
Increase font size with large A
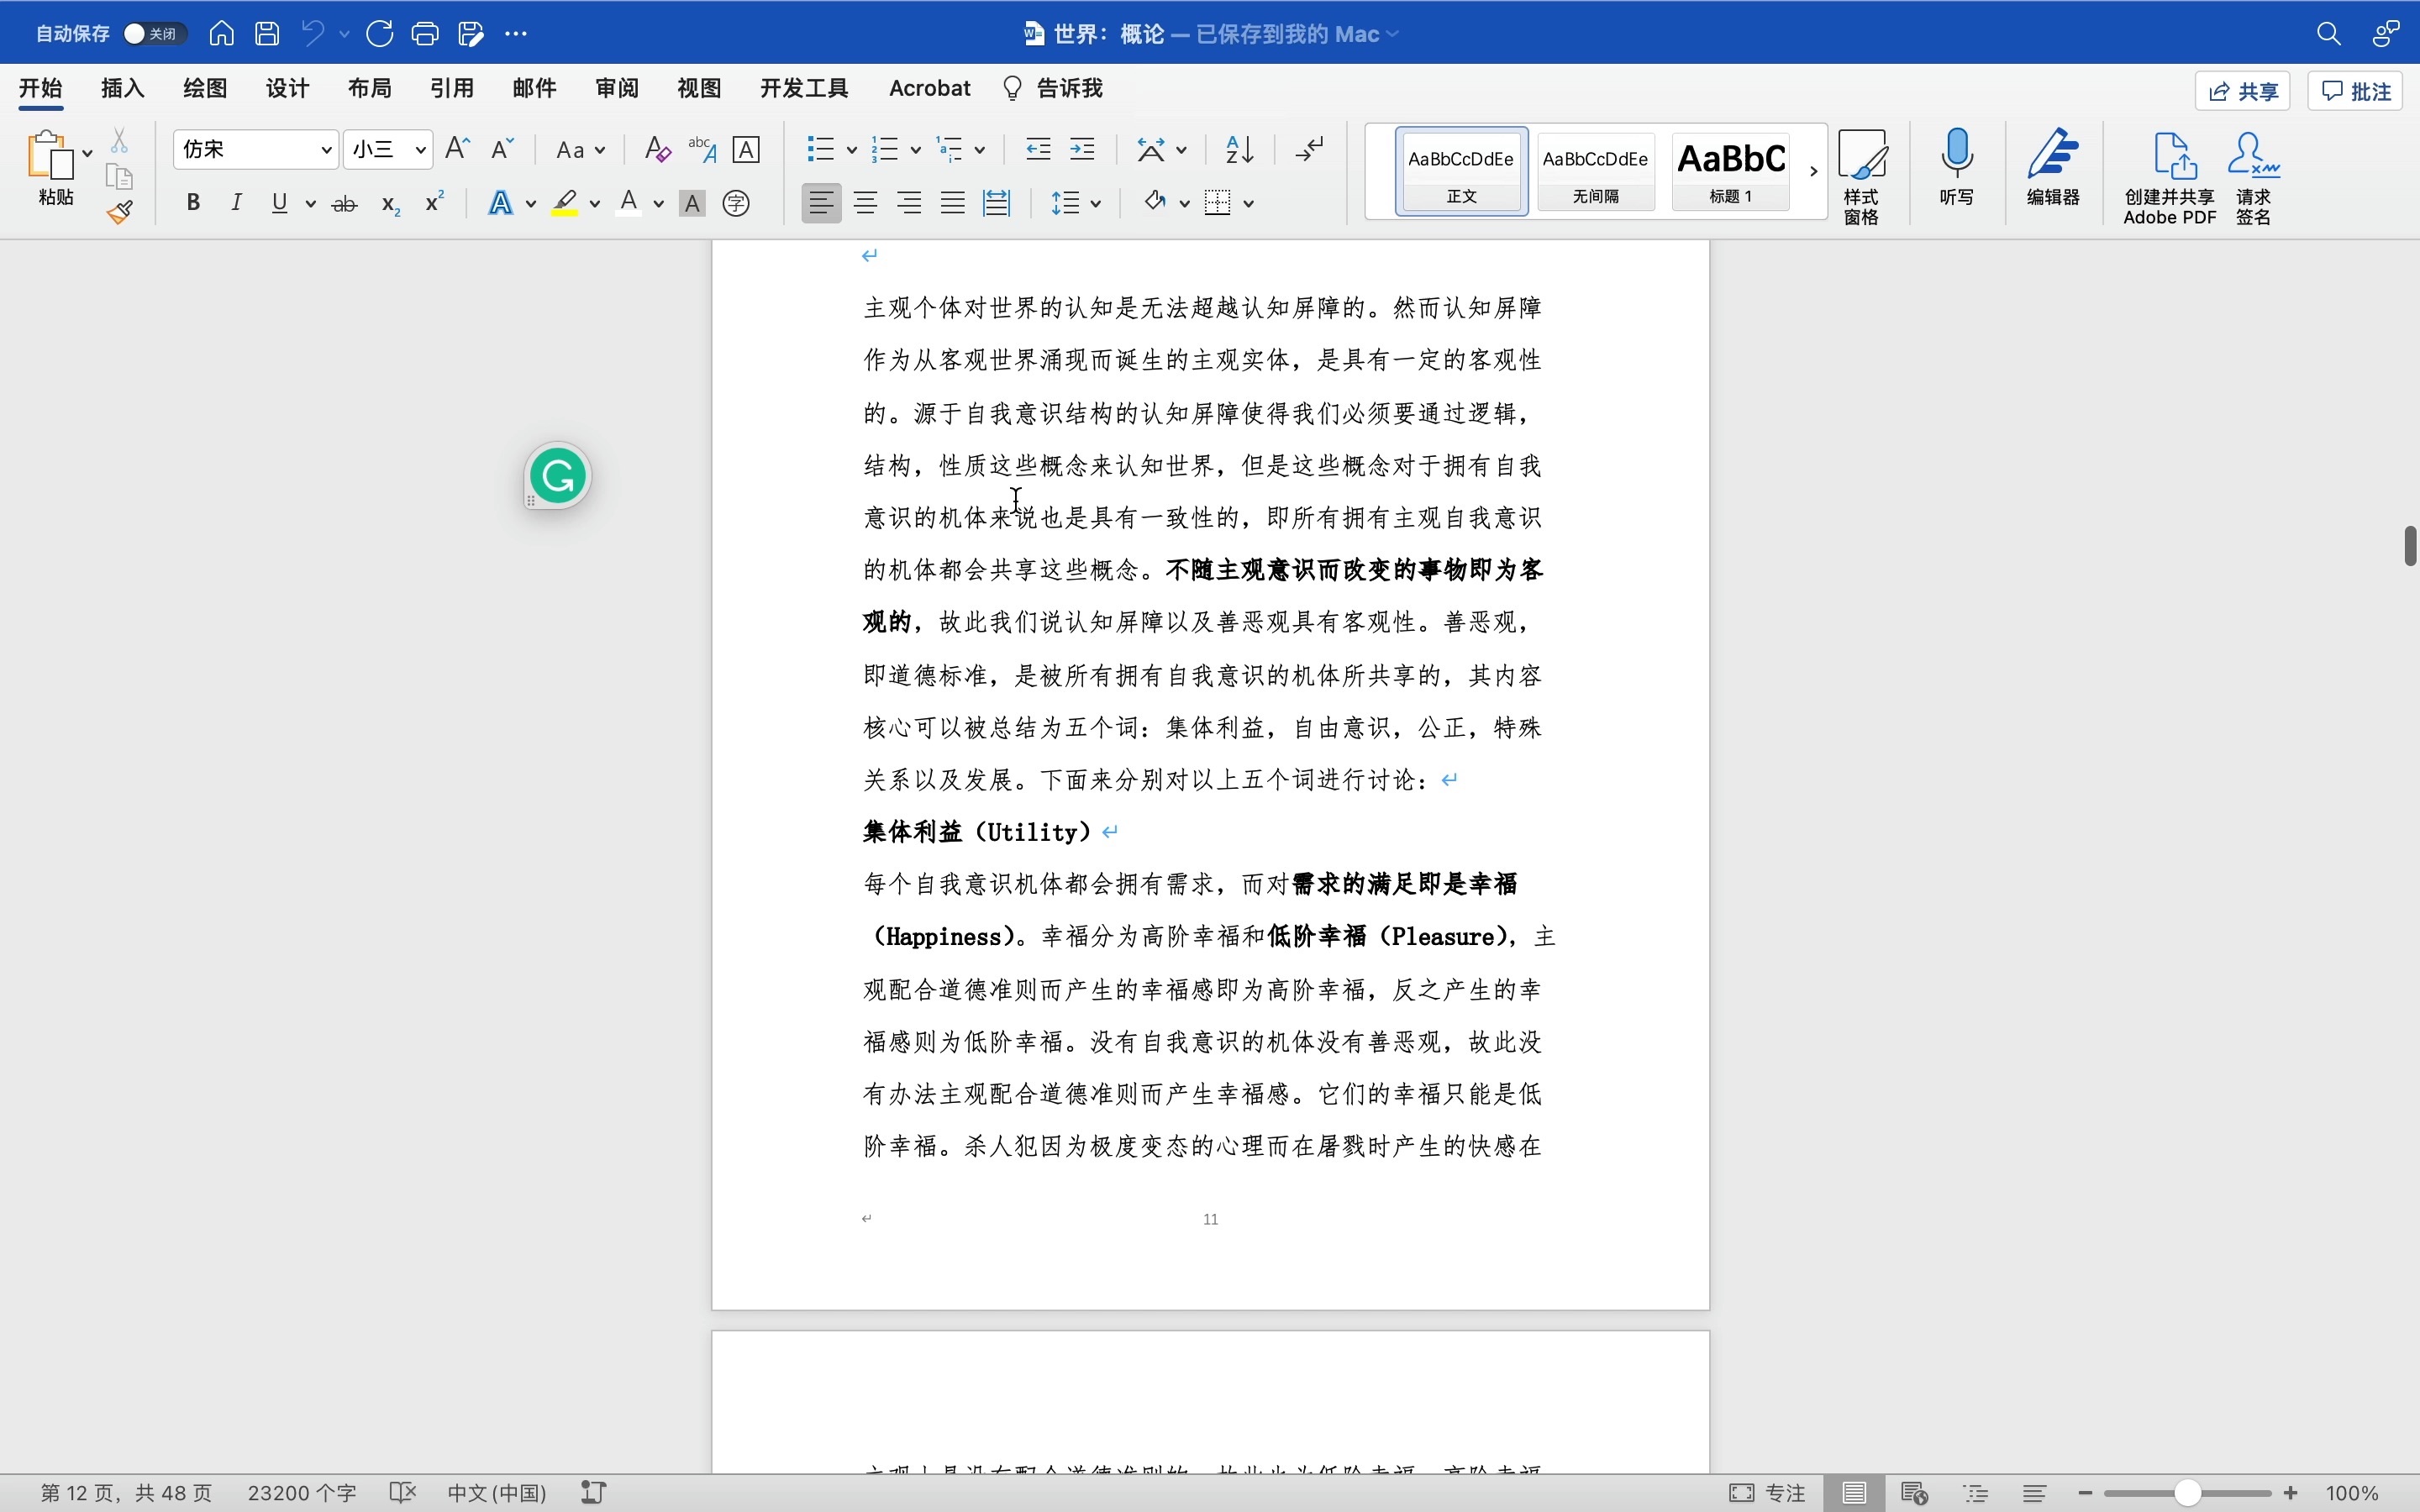[457, 149]
